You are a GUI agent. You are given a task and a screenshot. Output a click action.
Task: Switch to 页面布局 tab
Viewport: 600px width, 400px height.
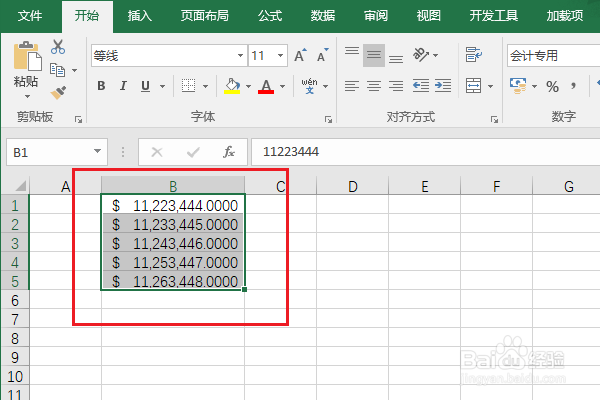point(204,16)
